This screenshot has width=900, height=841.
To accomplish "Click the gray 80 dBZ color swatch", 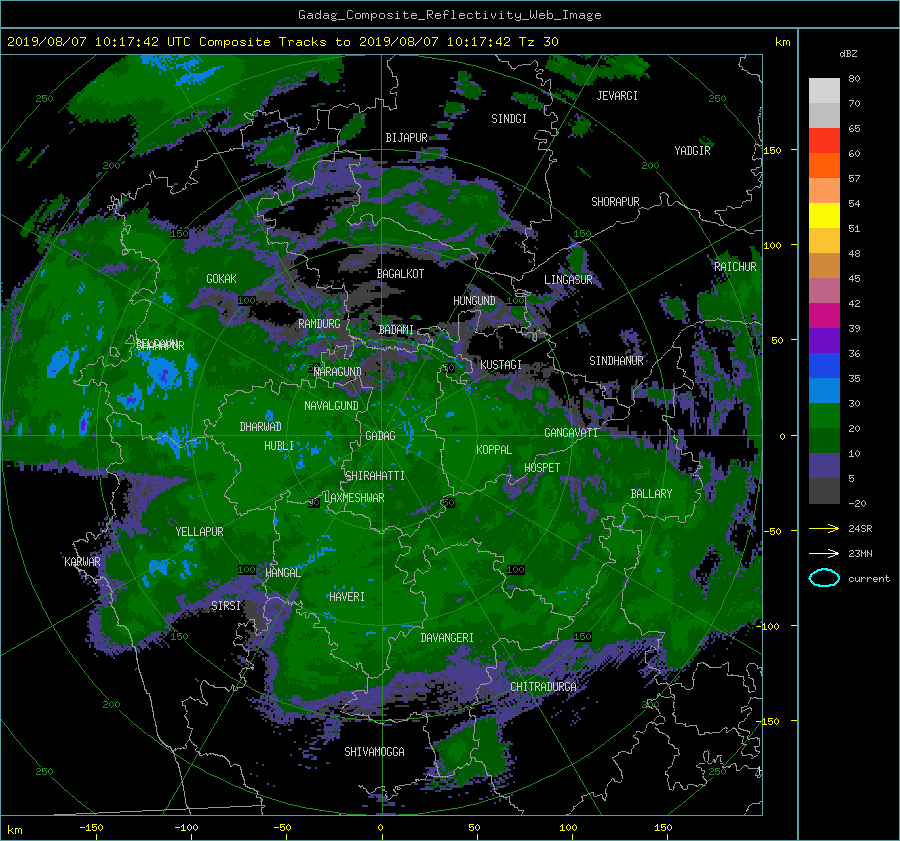I will pyautogui.click(x=824, y=90).
